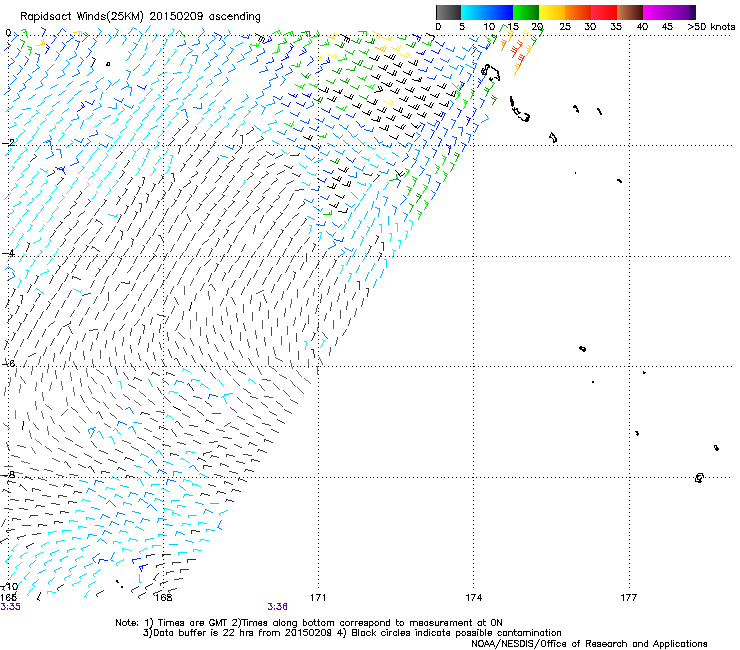Click the latitude label '-4'
The image size is (740, 650).
(8, 253)
